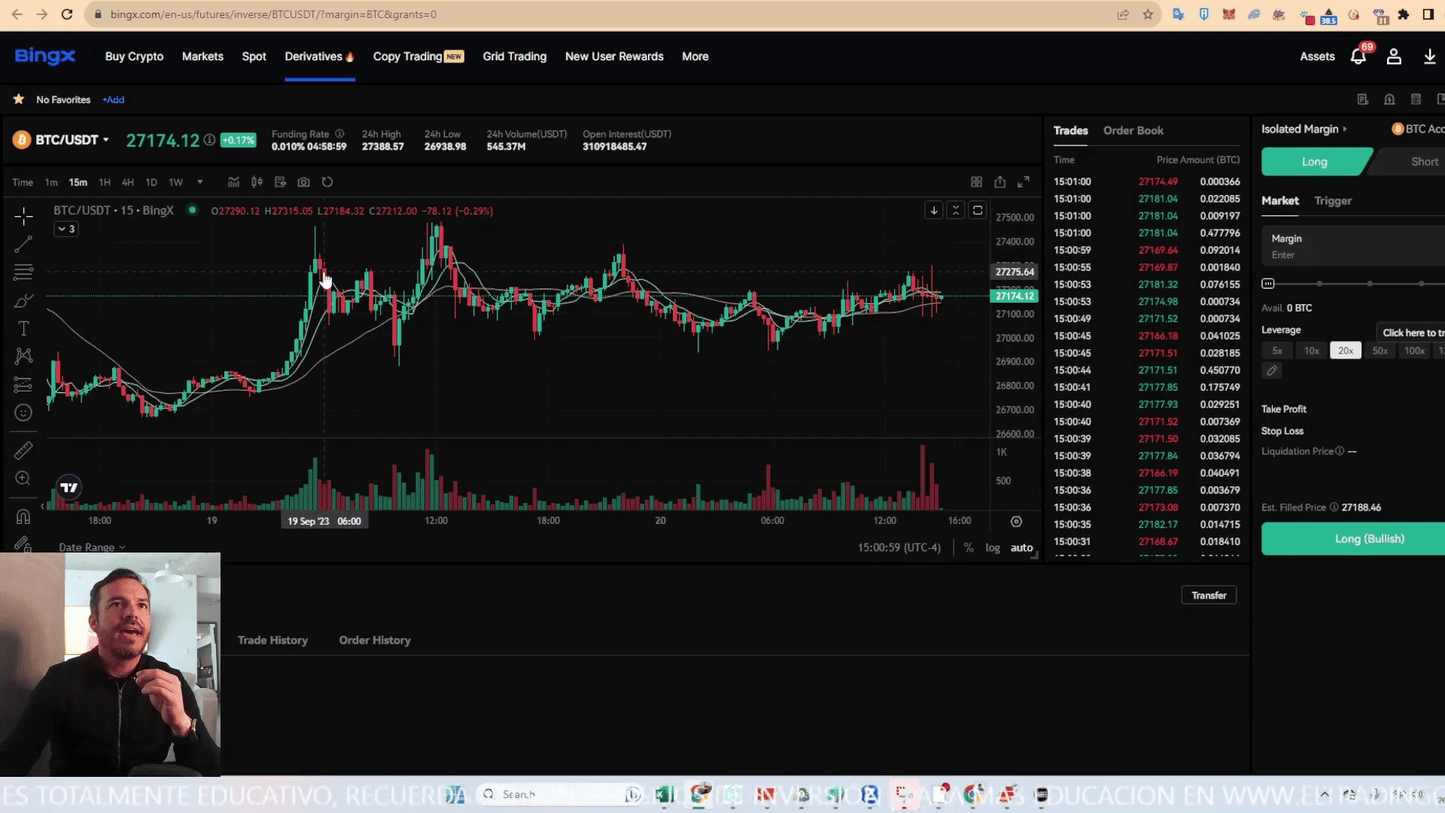Change the candlestick chart type
Screen dimensions: 1445x813
click(x=257, y=182)
